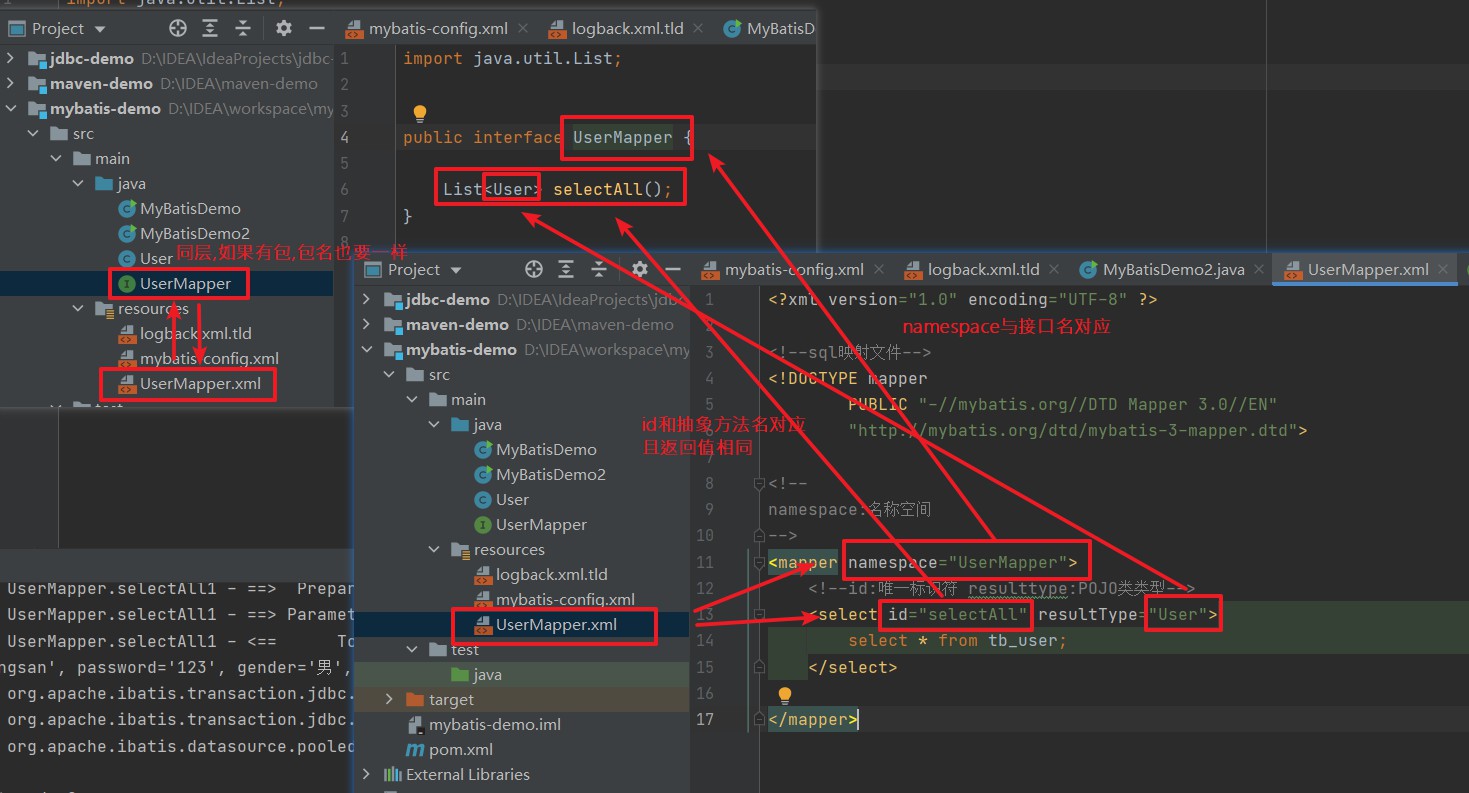
Task: Collapse the mybatis-demo module in the front window's tree
Action: [x=367, y=349]
